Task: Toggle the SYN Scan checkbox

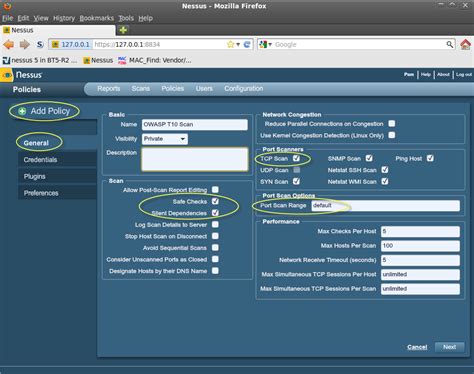Action: point(296,181)
